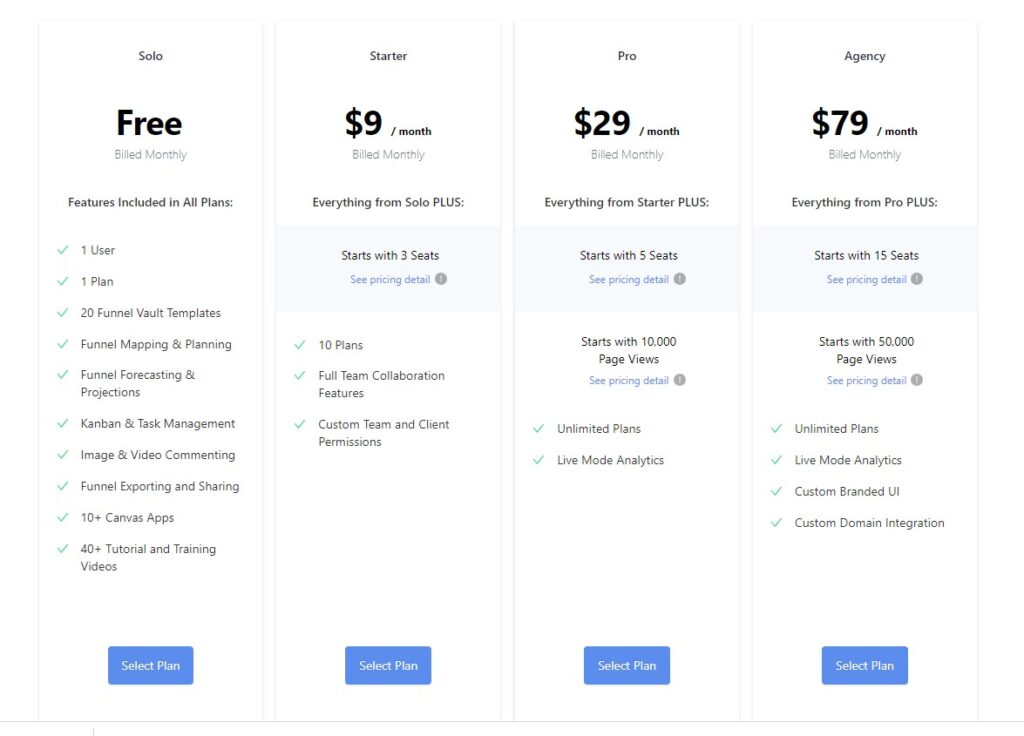This screenshot has width=1024, height=736.
Task: Choose the Pro $29 plan button
Action: pos(627,665)
